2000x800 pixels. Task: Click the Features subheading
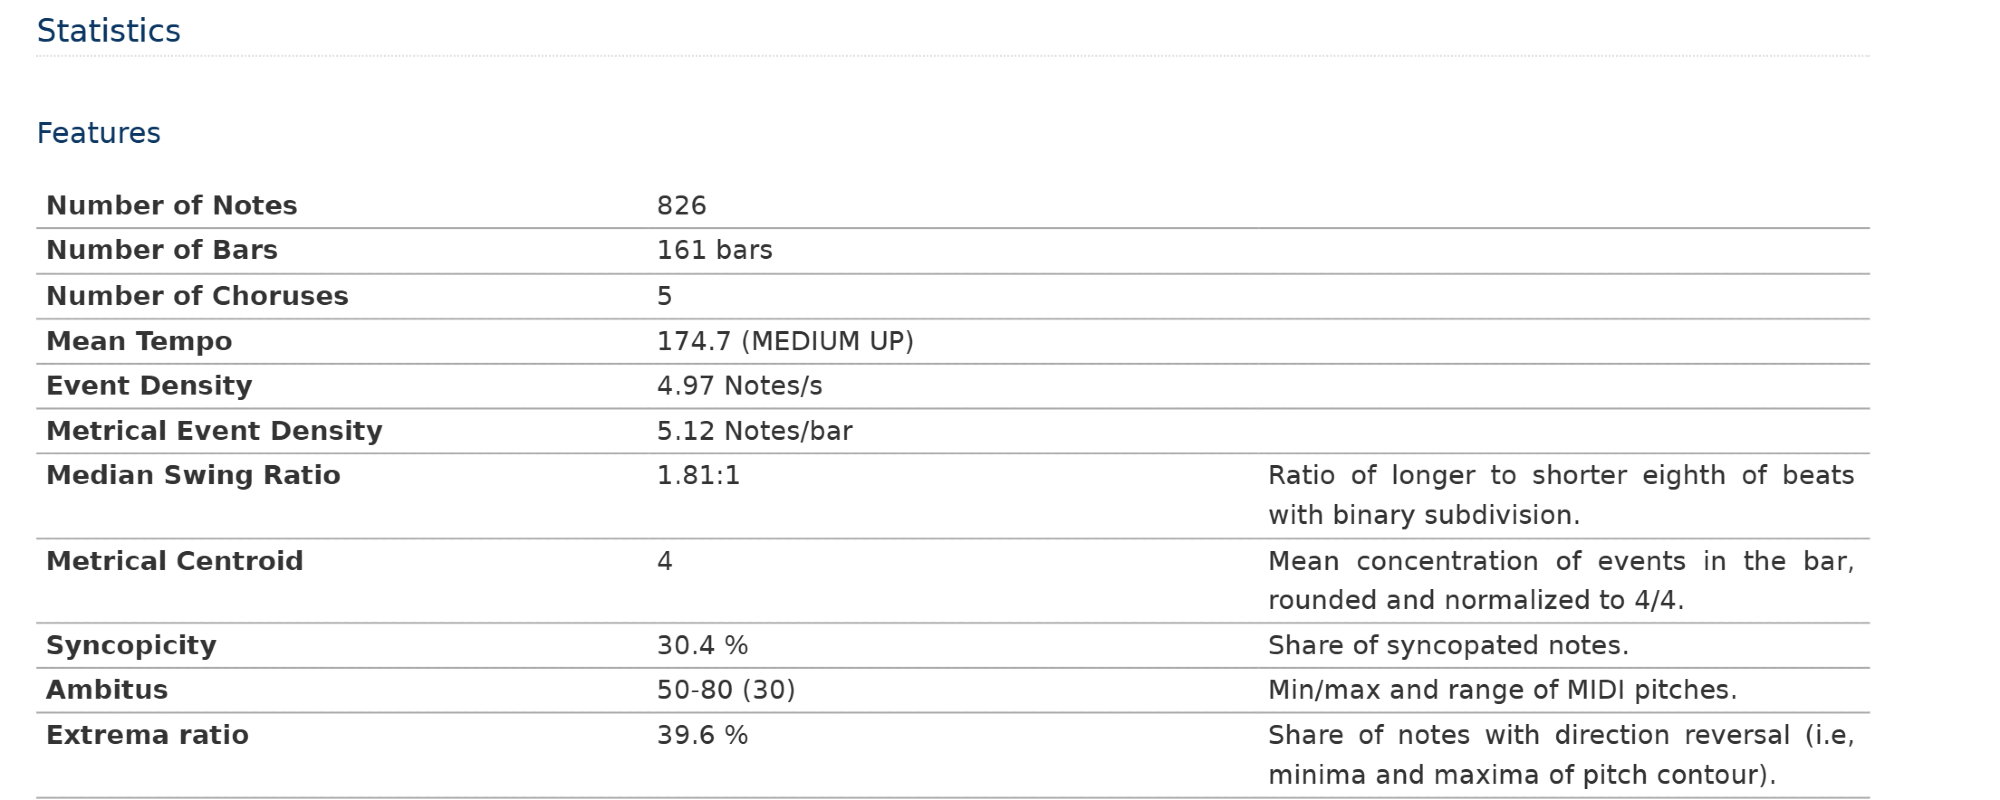(99, 133)
